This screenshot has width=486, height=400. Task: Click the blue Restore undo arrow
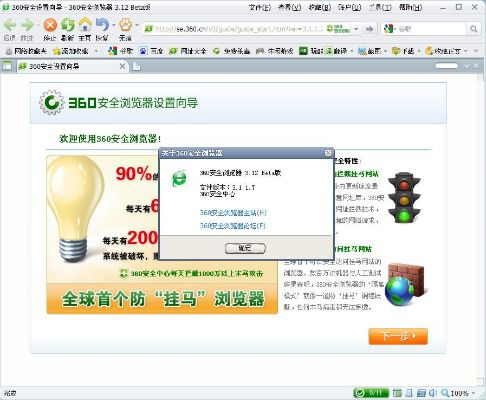coord(102,25)
